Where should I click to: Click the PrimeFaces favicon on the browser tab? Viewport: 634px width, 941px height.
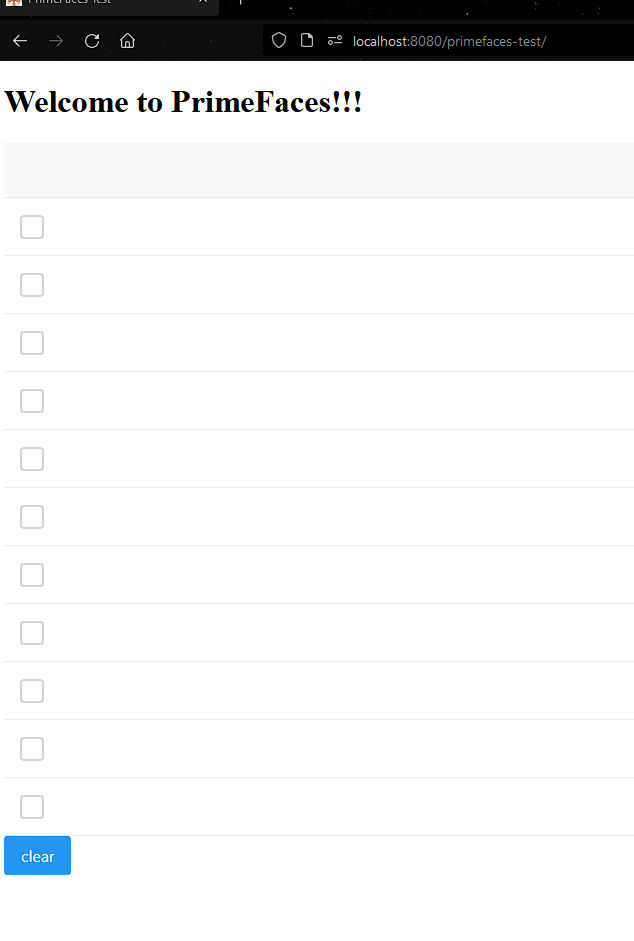pyautogui.click(x=12, y=3)
